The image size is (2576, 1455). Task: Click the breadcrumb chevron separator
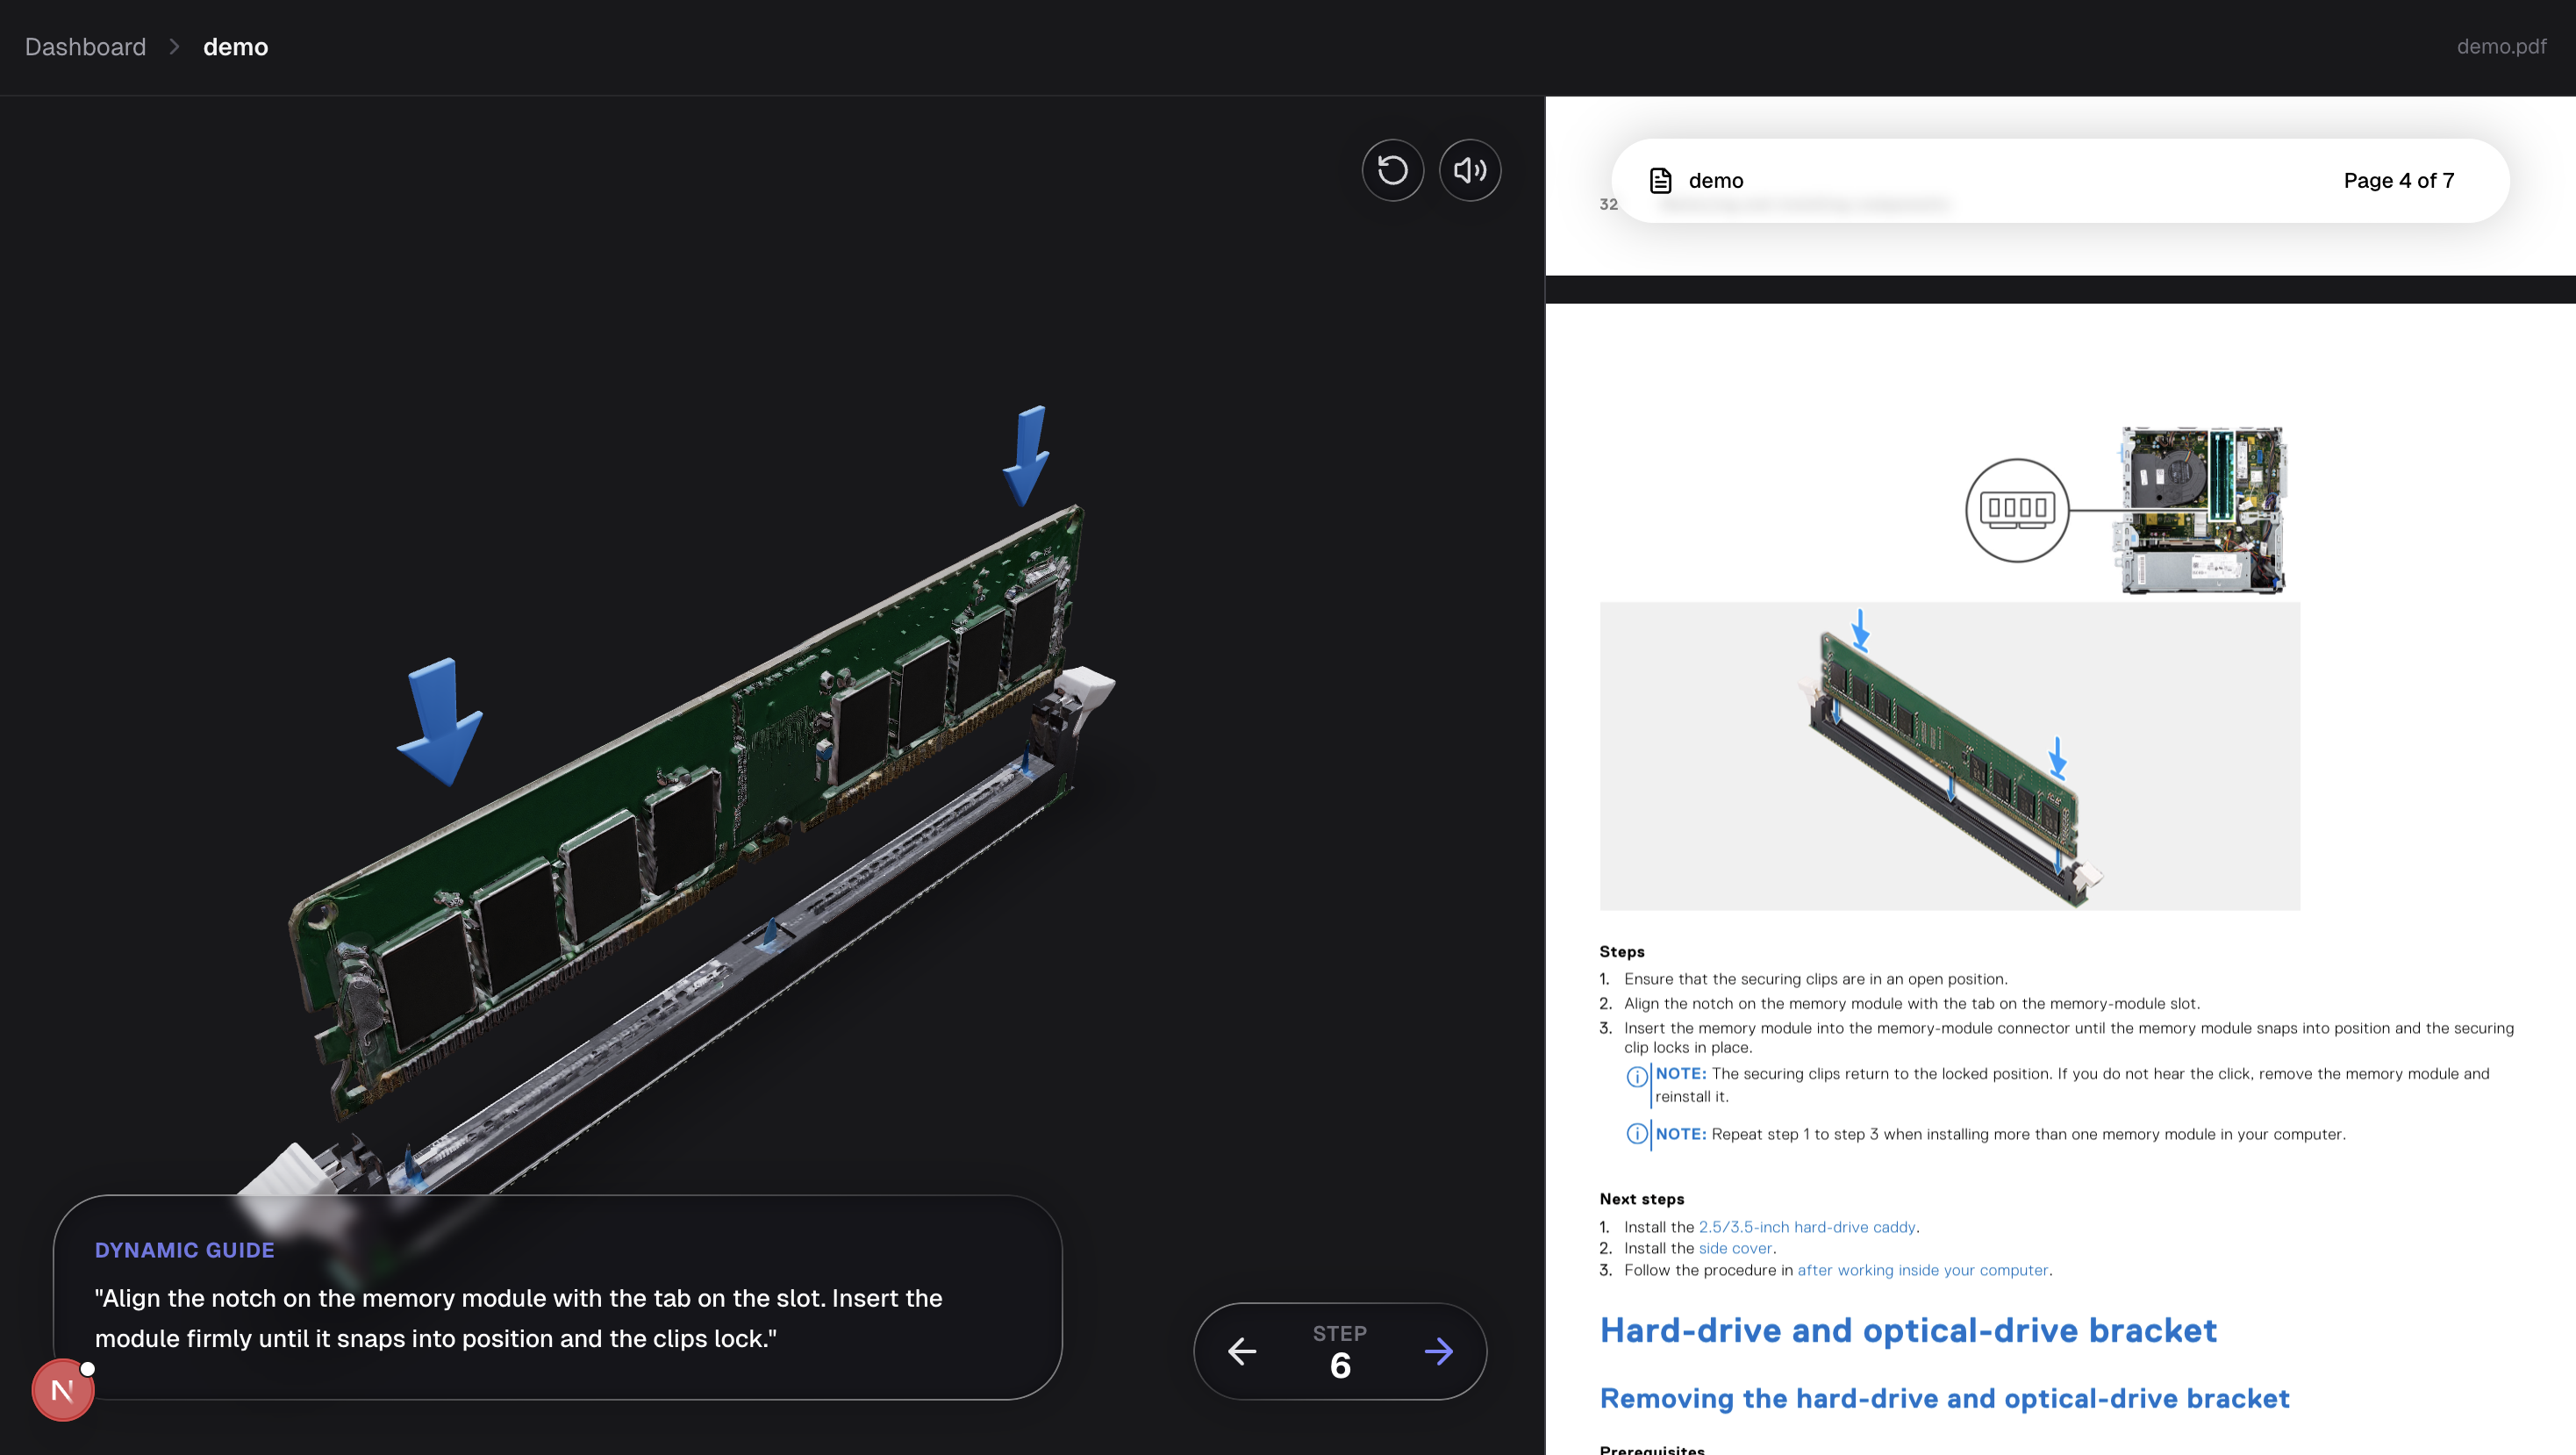coord(174,47)
